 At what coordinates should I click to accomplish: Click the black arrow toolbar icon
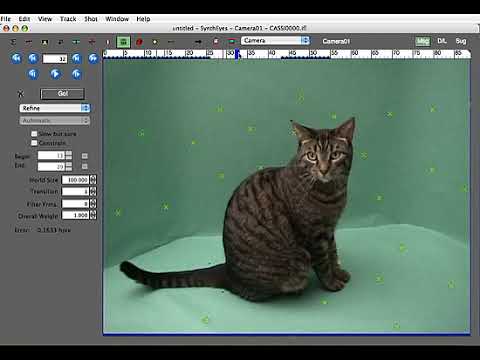198,42
